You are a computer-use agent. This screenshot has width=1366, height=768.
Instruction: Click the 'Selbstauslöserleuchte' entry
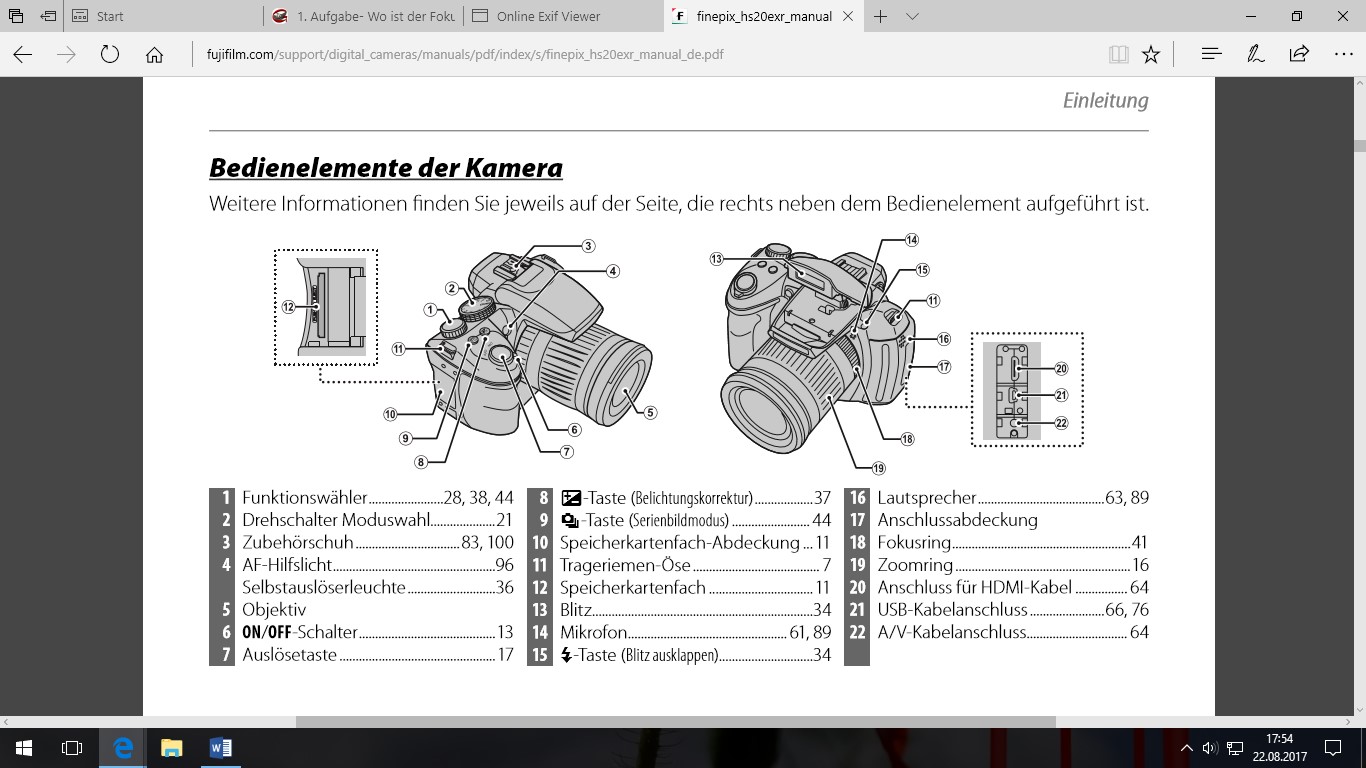coord(324,587)
